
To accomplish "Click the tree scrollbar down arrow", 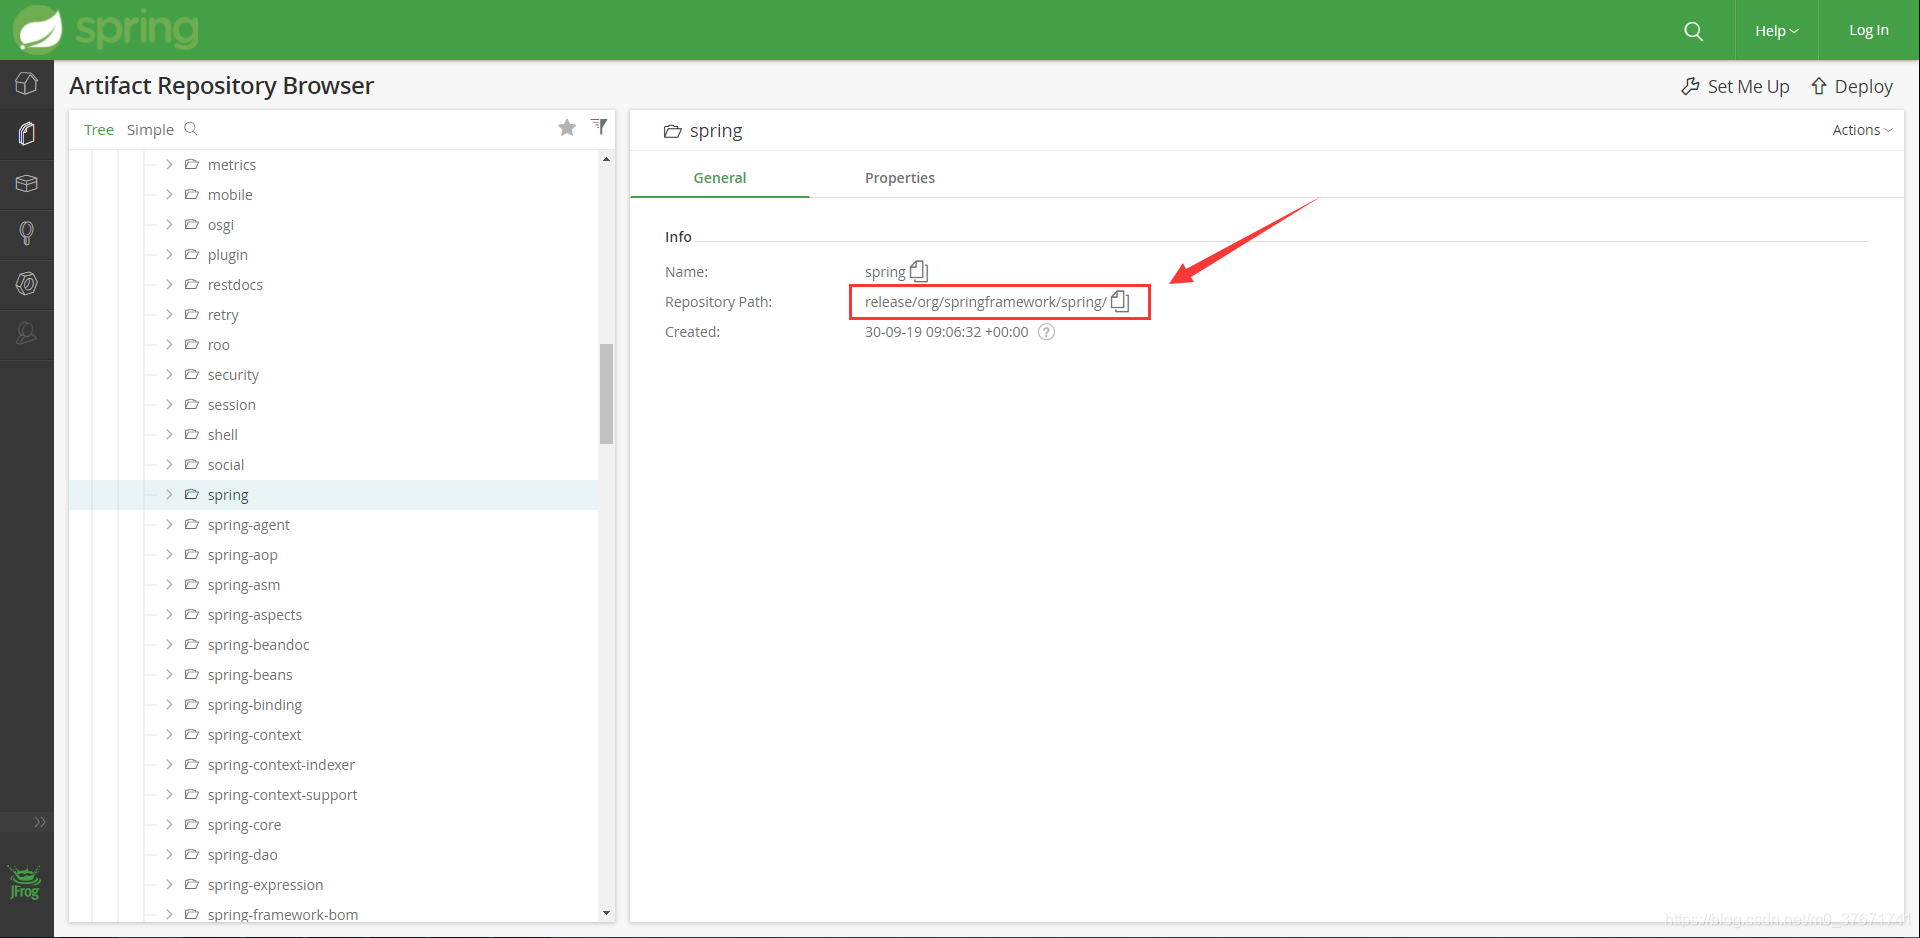I will tap(606, 913).
